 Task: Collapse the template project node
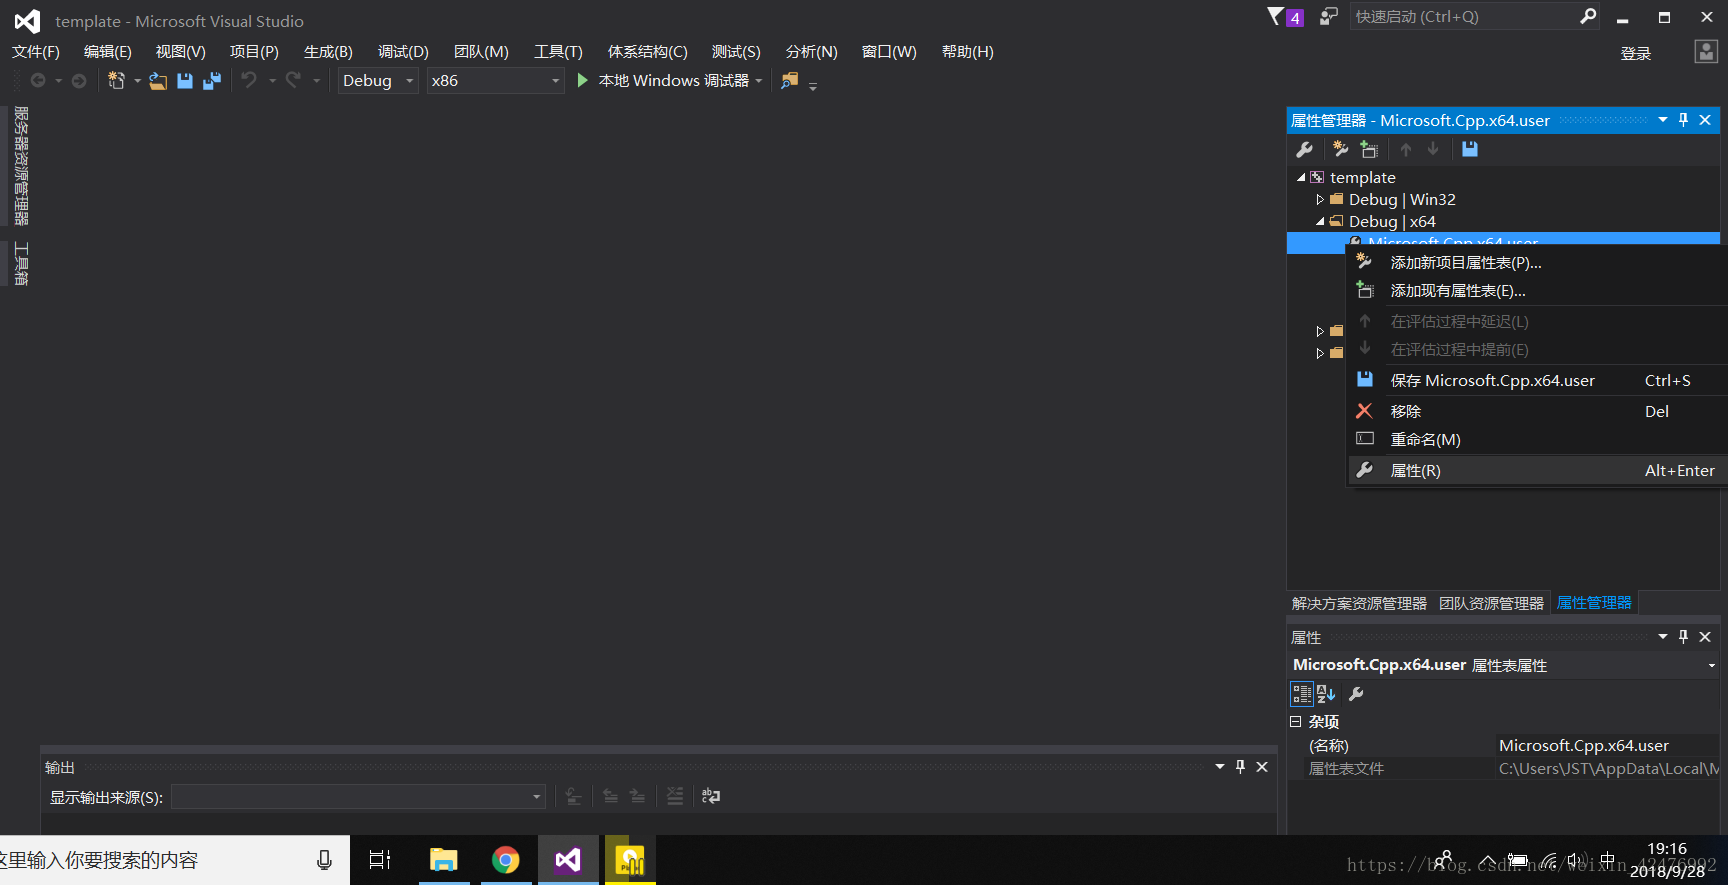pos(1301,178)
